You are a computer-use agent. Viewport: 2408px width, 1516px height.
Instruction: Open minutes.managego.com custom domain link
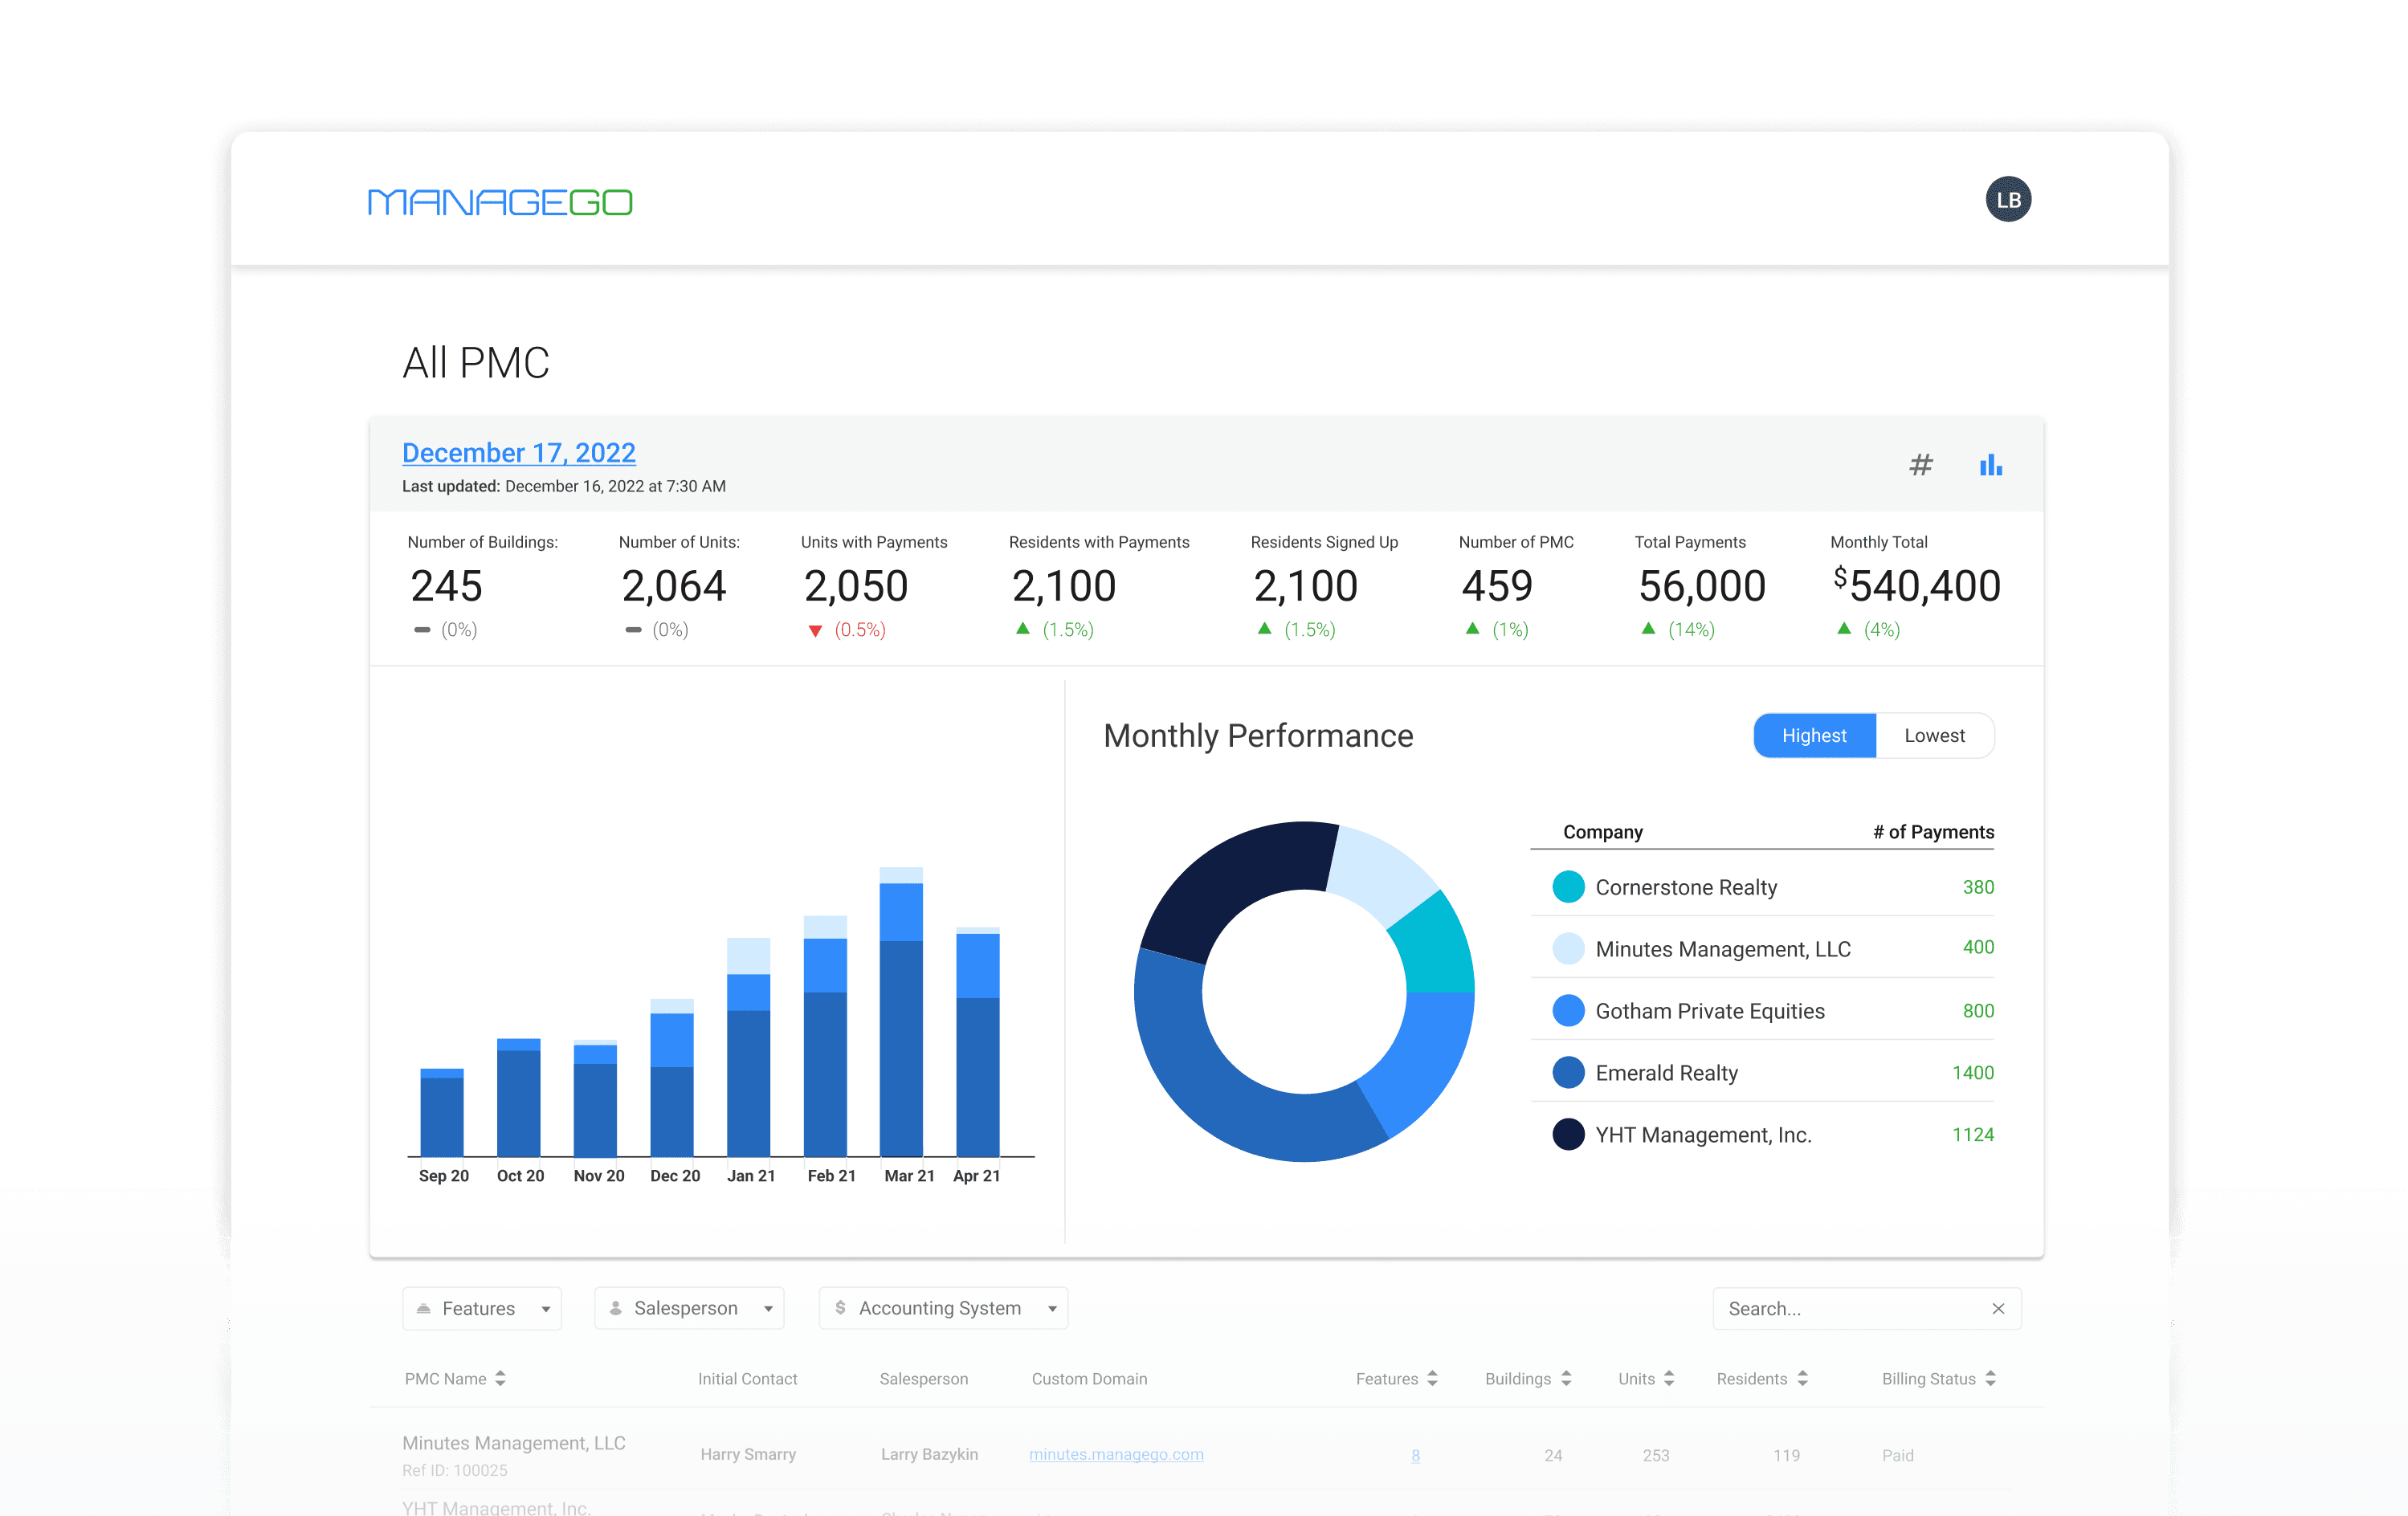click(x=1116, y=1454)
